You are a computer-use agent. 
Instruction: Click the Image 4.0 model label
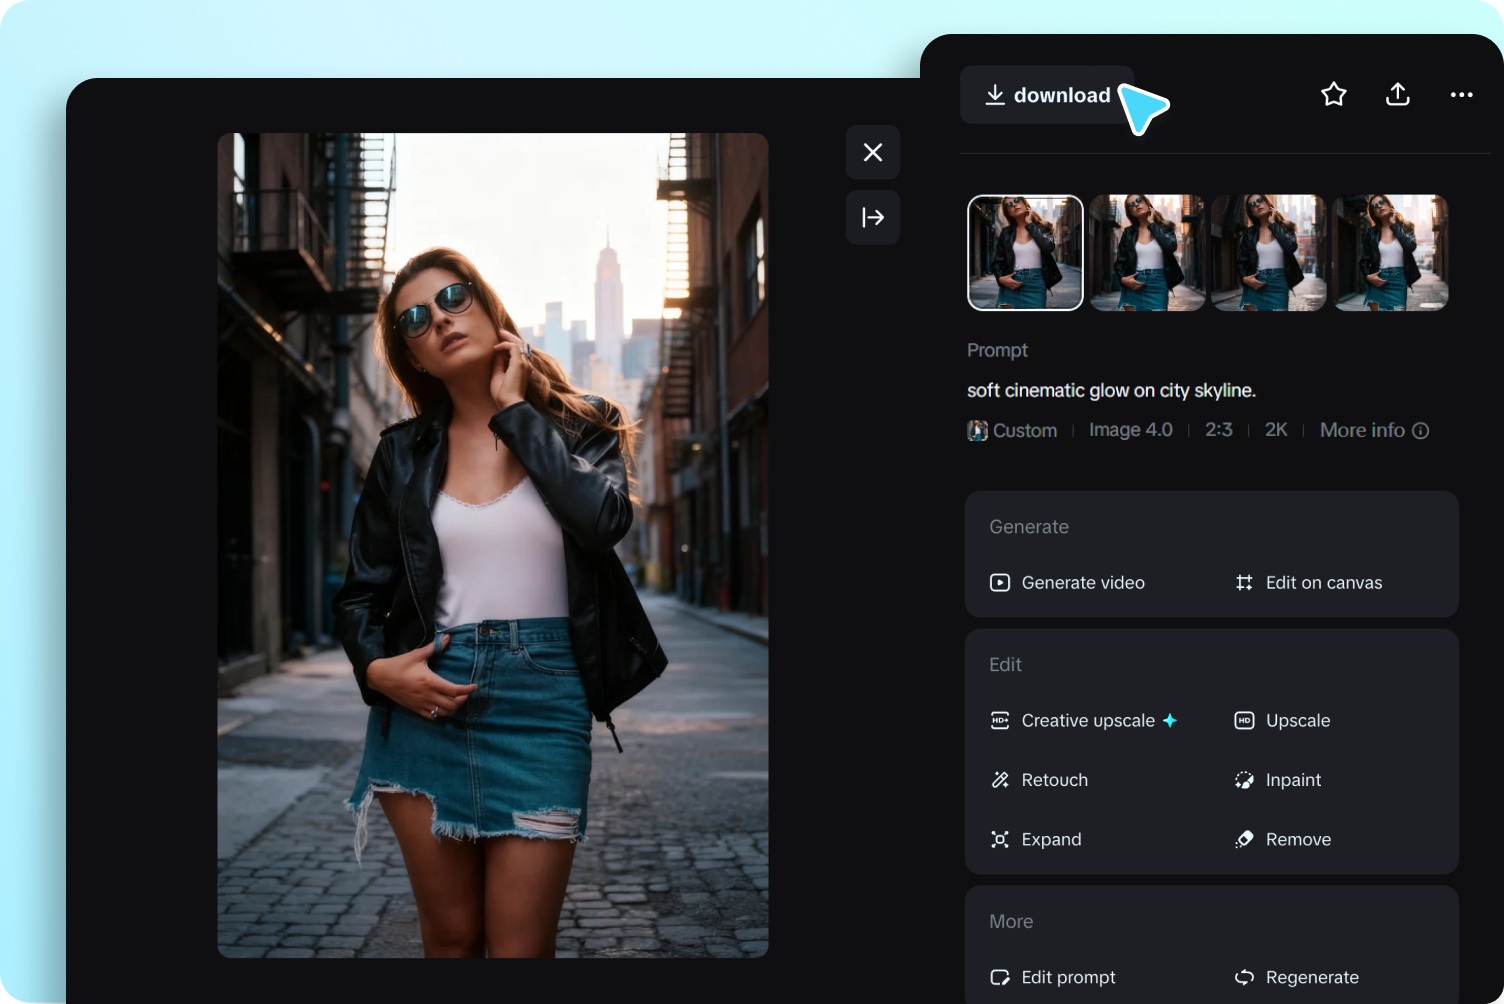coord(1131,430)
